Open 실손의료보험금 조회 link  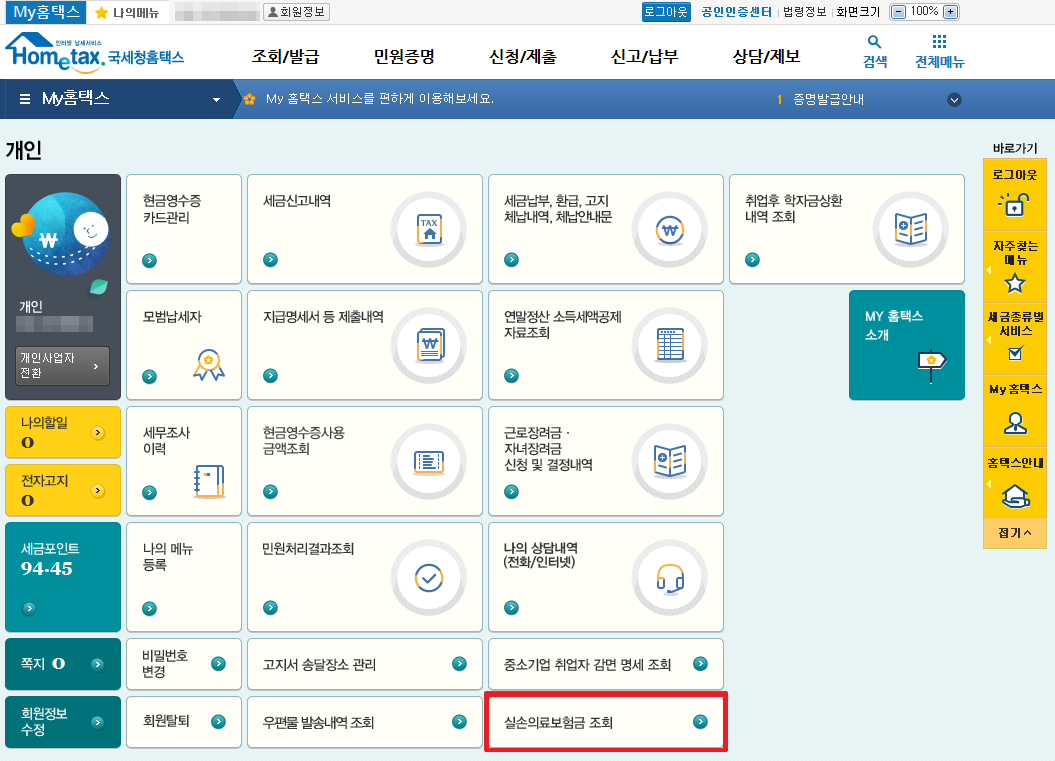pyautogui.click(x=605, y=722)
